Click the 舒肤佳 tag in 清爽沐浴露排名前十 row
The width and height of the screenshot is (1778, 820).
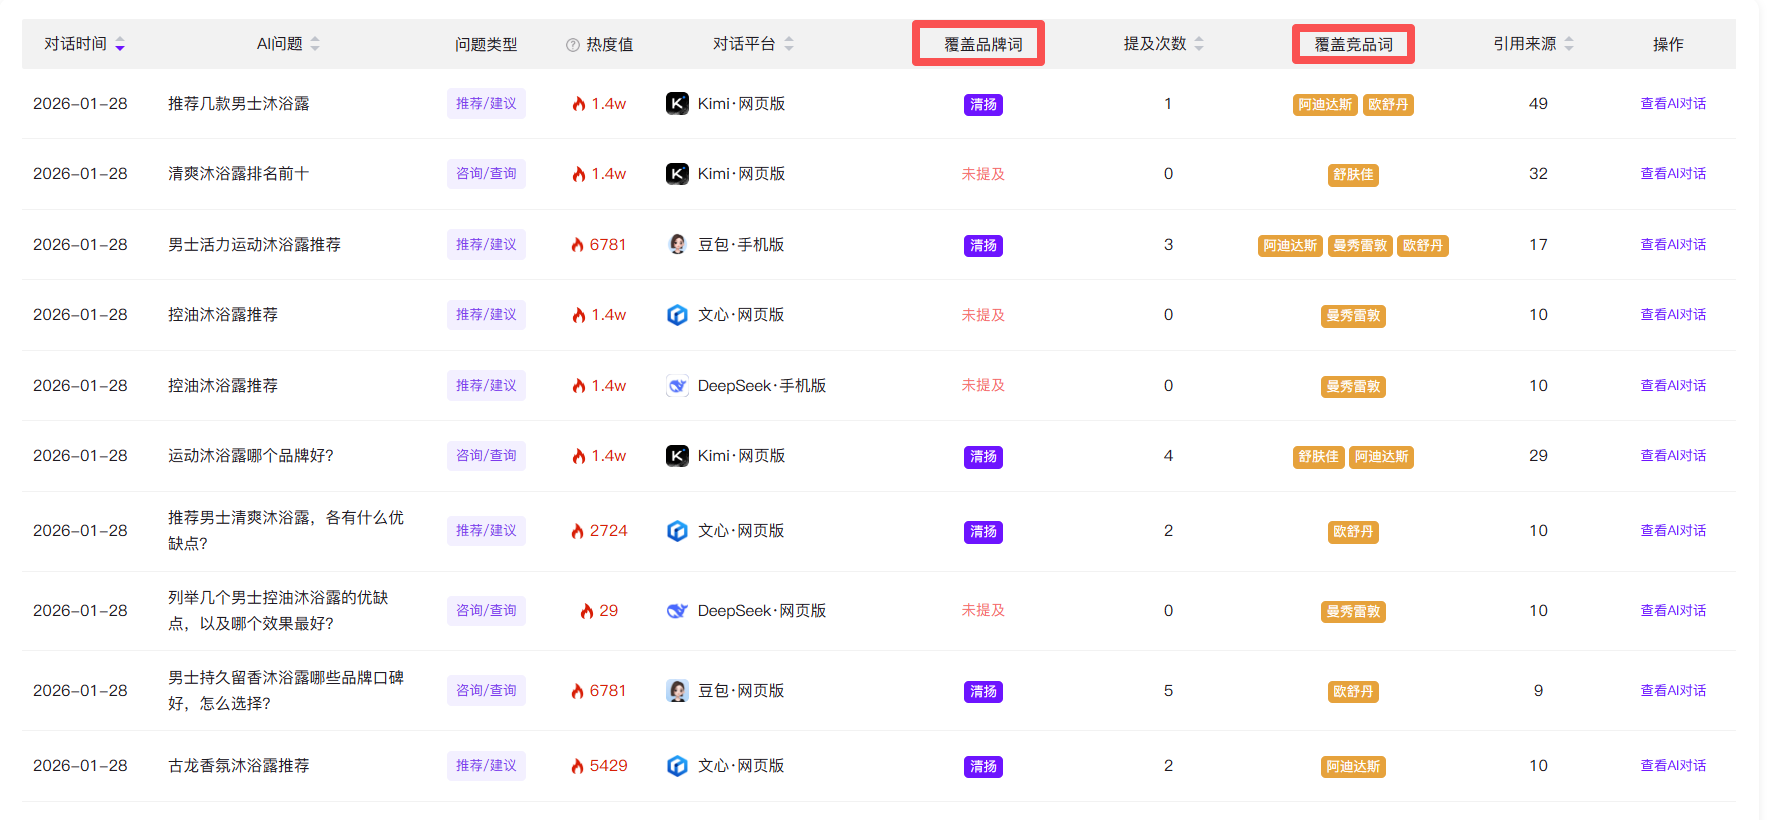coord(1353,175)
